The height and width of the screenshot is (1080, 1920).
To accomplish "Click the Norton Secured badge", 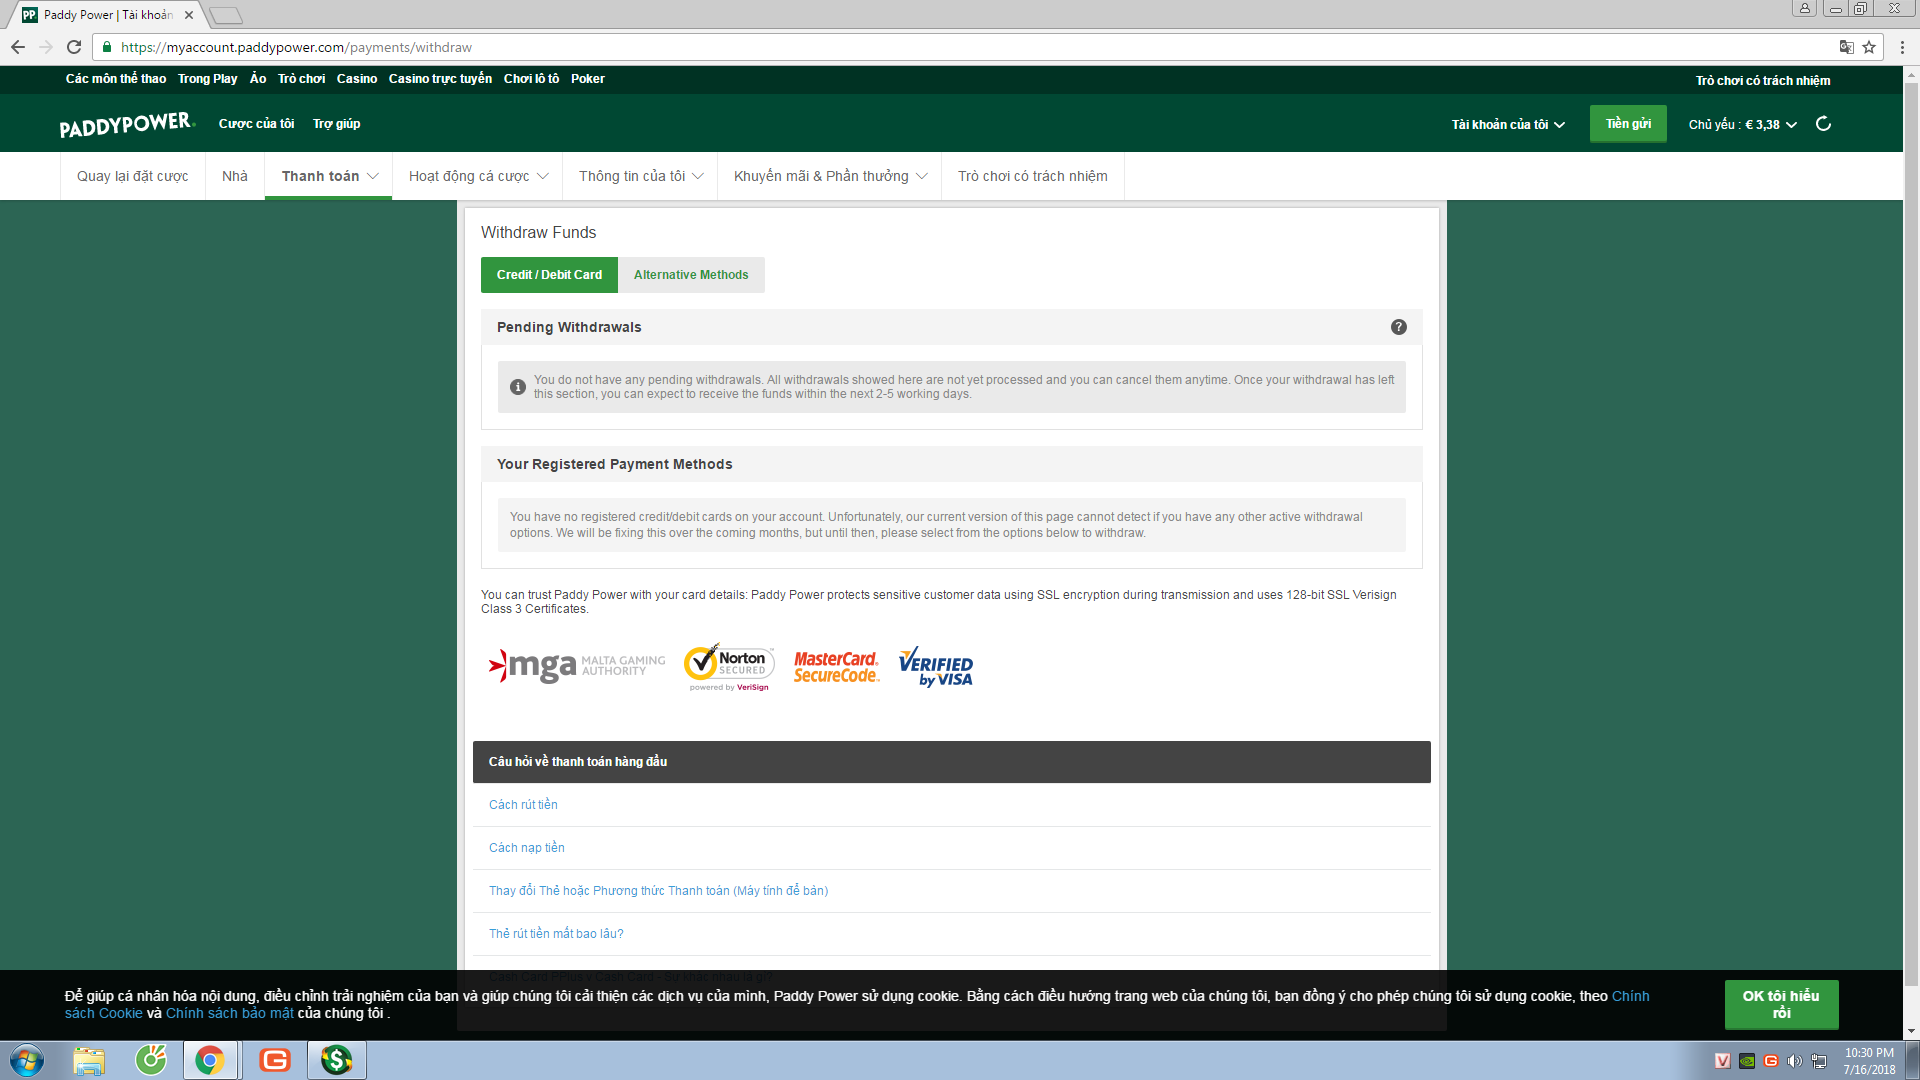I will pos(728,666).
